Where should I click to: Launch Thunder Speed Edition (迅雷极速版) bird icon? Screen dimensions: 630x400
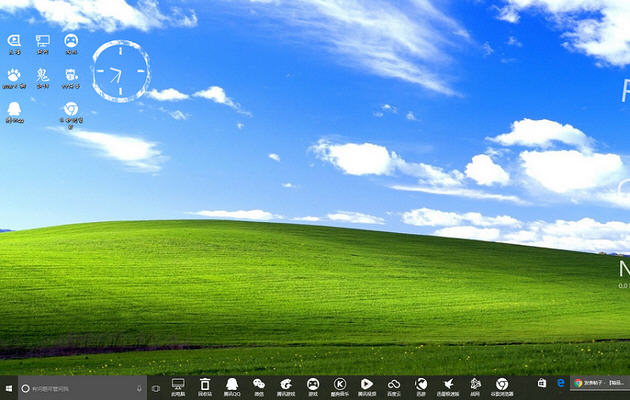448,387
